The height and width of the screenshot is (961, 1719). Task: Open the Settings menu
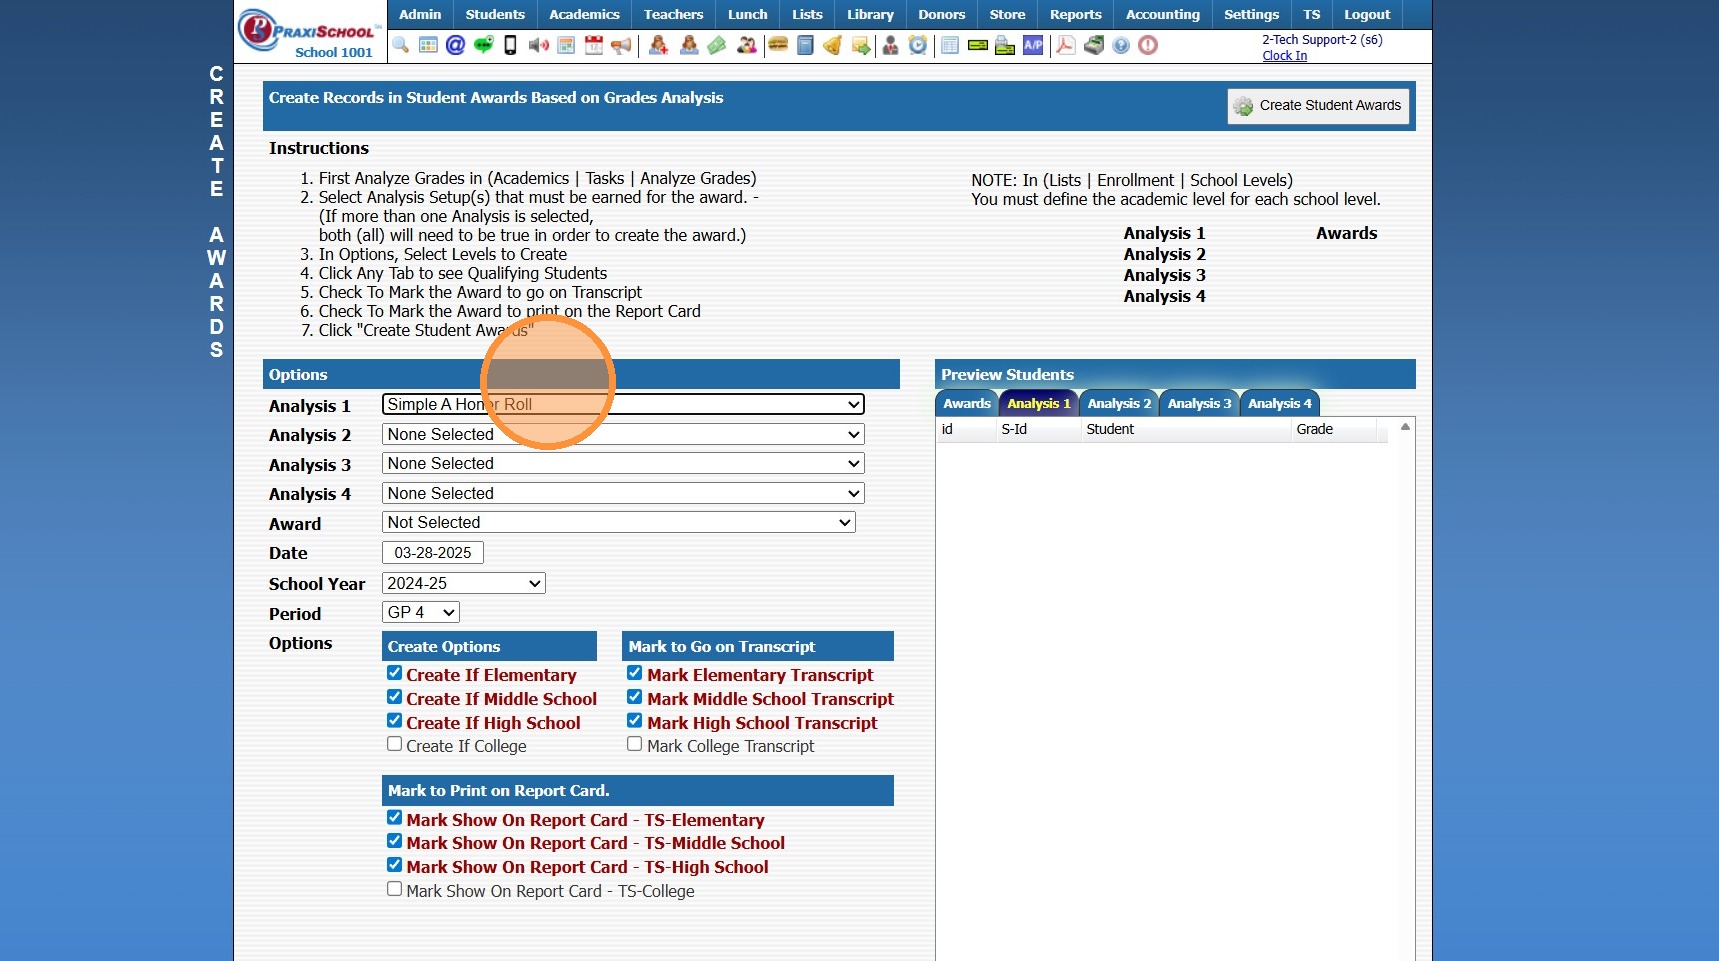[1251, 14]
